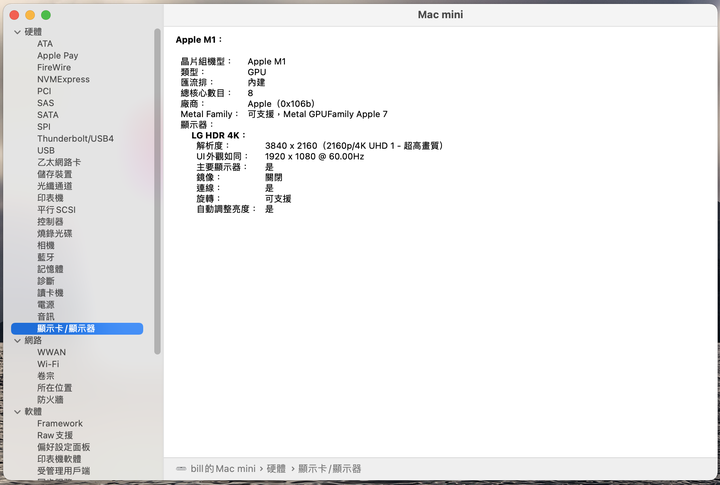
Task: Open Framework under 軟體
Action: (60, 423)
